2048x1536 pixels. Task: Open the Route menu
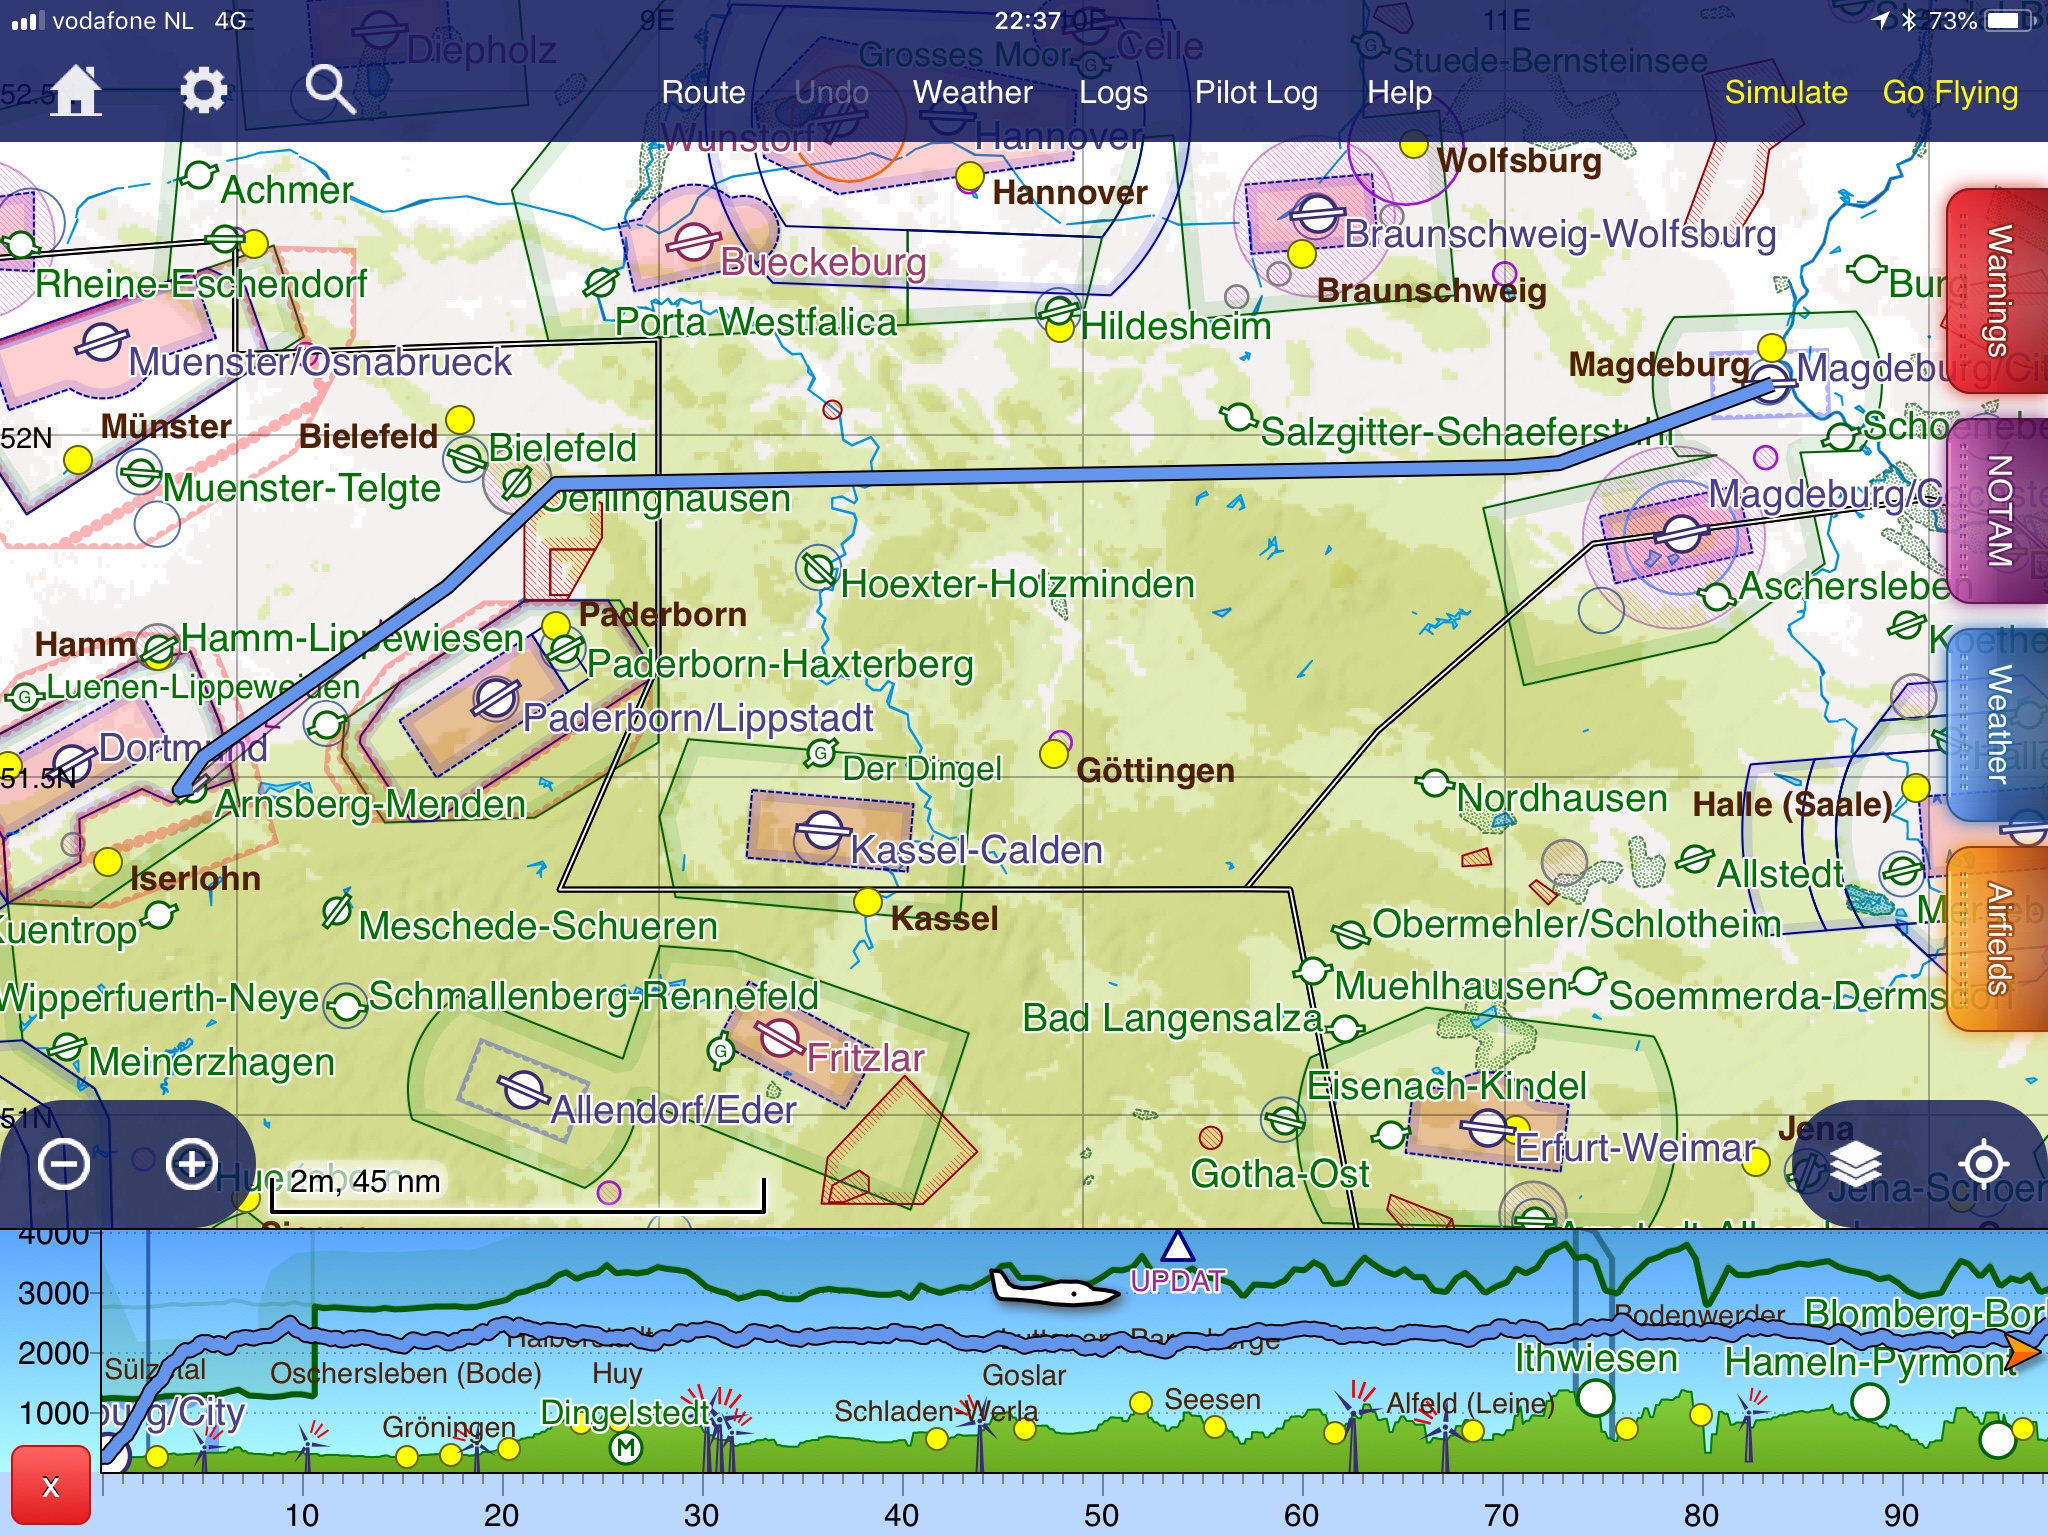click(x=703, y=92)
